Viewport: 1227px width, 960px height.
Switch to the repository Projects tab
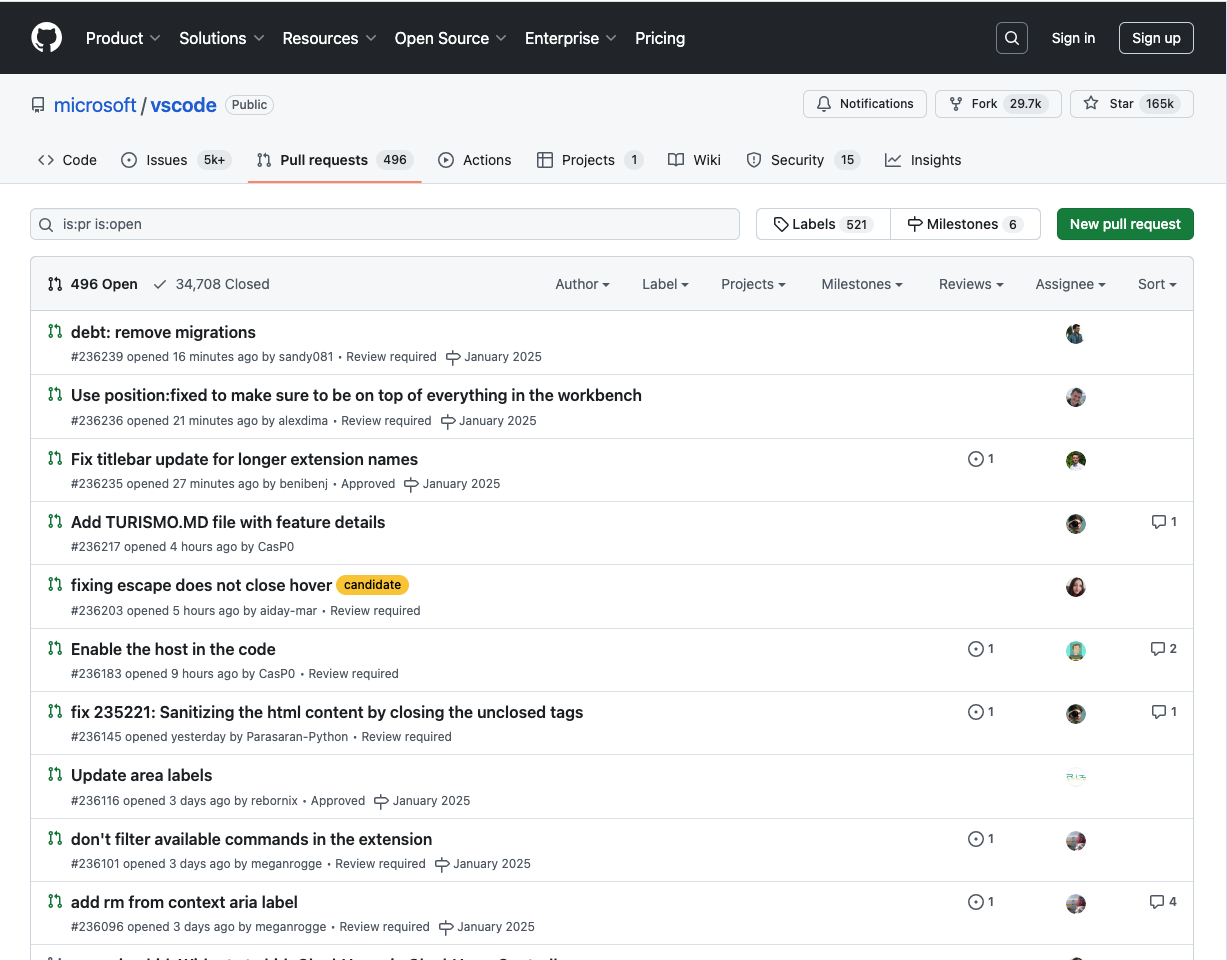(590, 160)
